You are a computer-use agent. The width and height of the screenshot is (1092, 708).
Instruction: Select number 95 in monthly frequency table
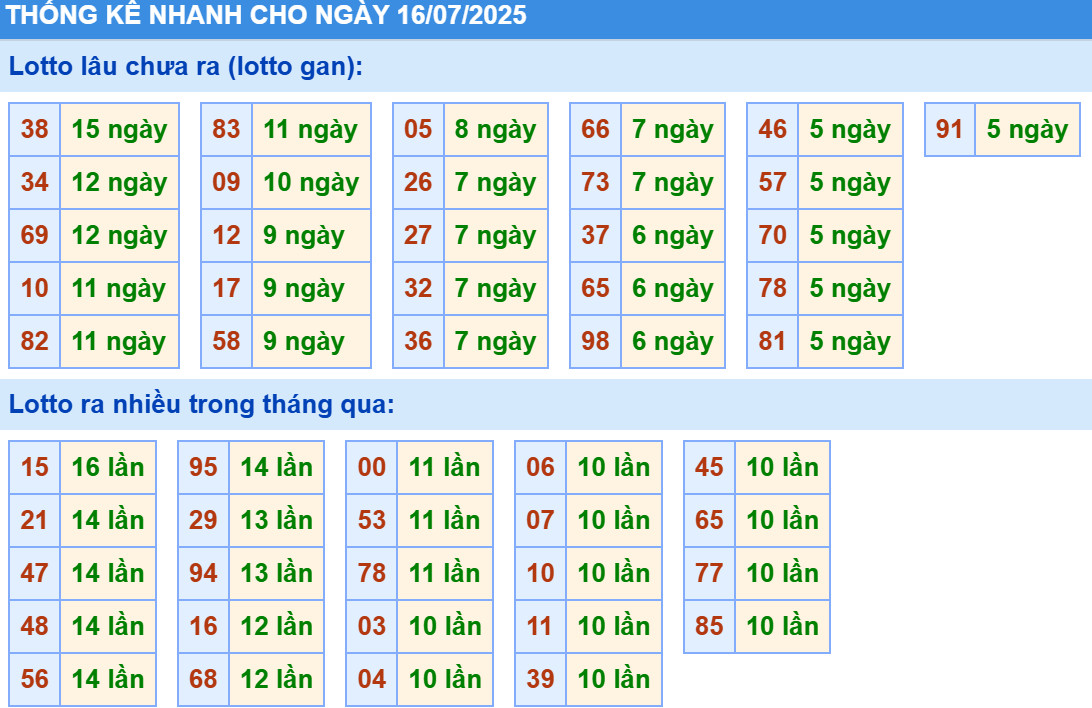(203, 468)
